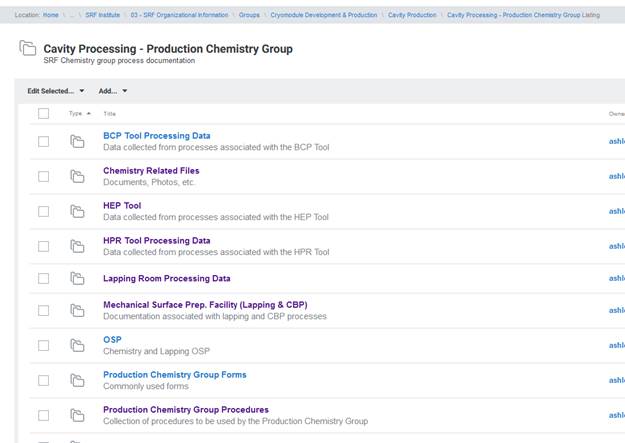The width and height of the screenshot is (625, 443).
Task: Click folder icon beside Chemistry Related Files
Action: [x=77, y=177]
